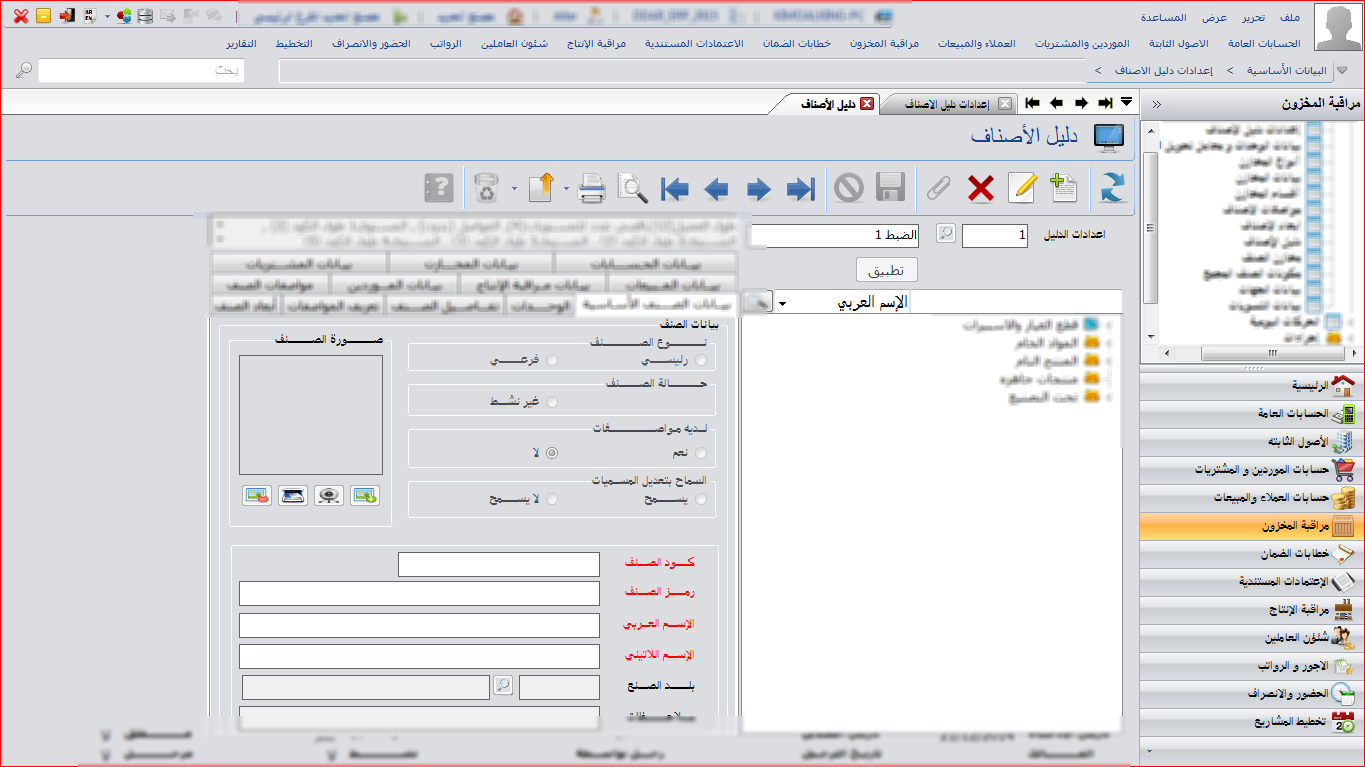Open the الإسم العربي search field dropdown
The height and width of the screenshot is (767, 1365).
782,303
